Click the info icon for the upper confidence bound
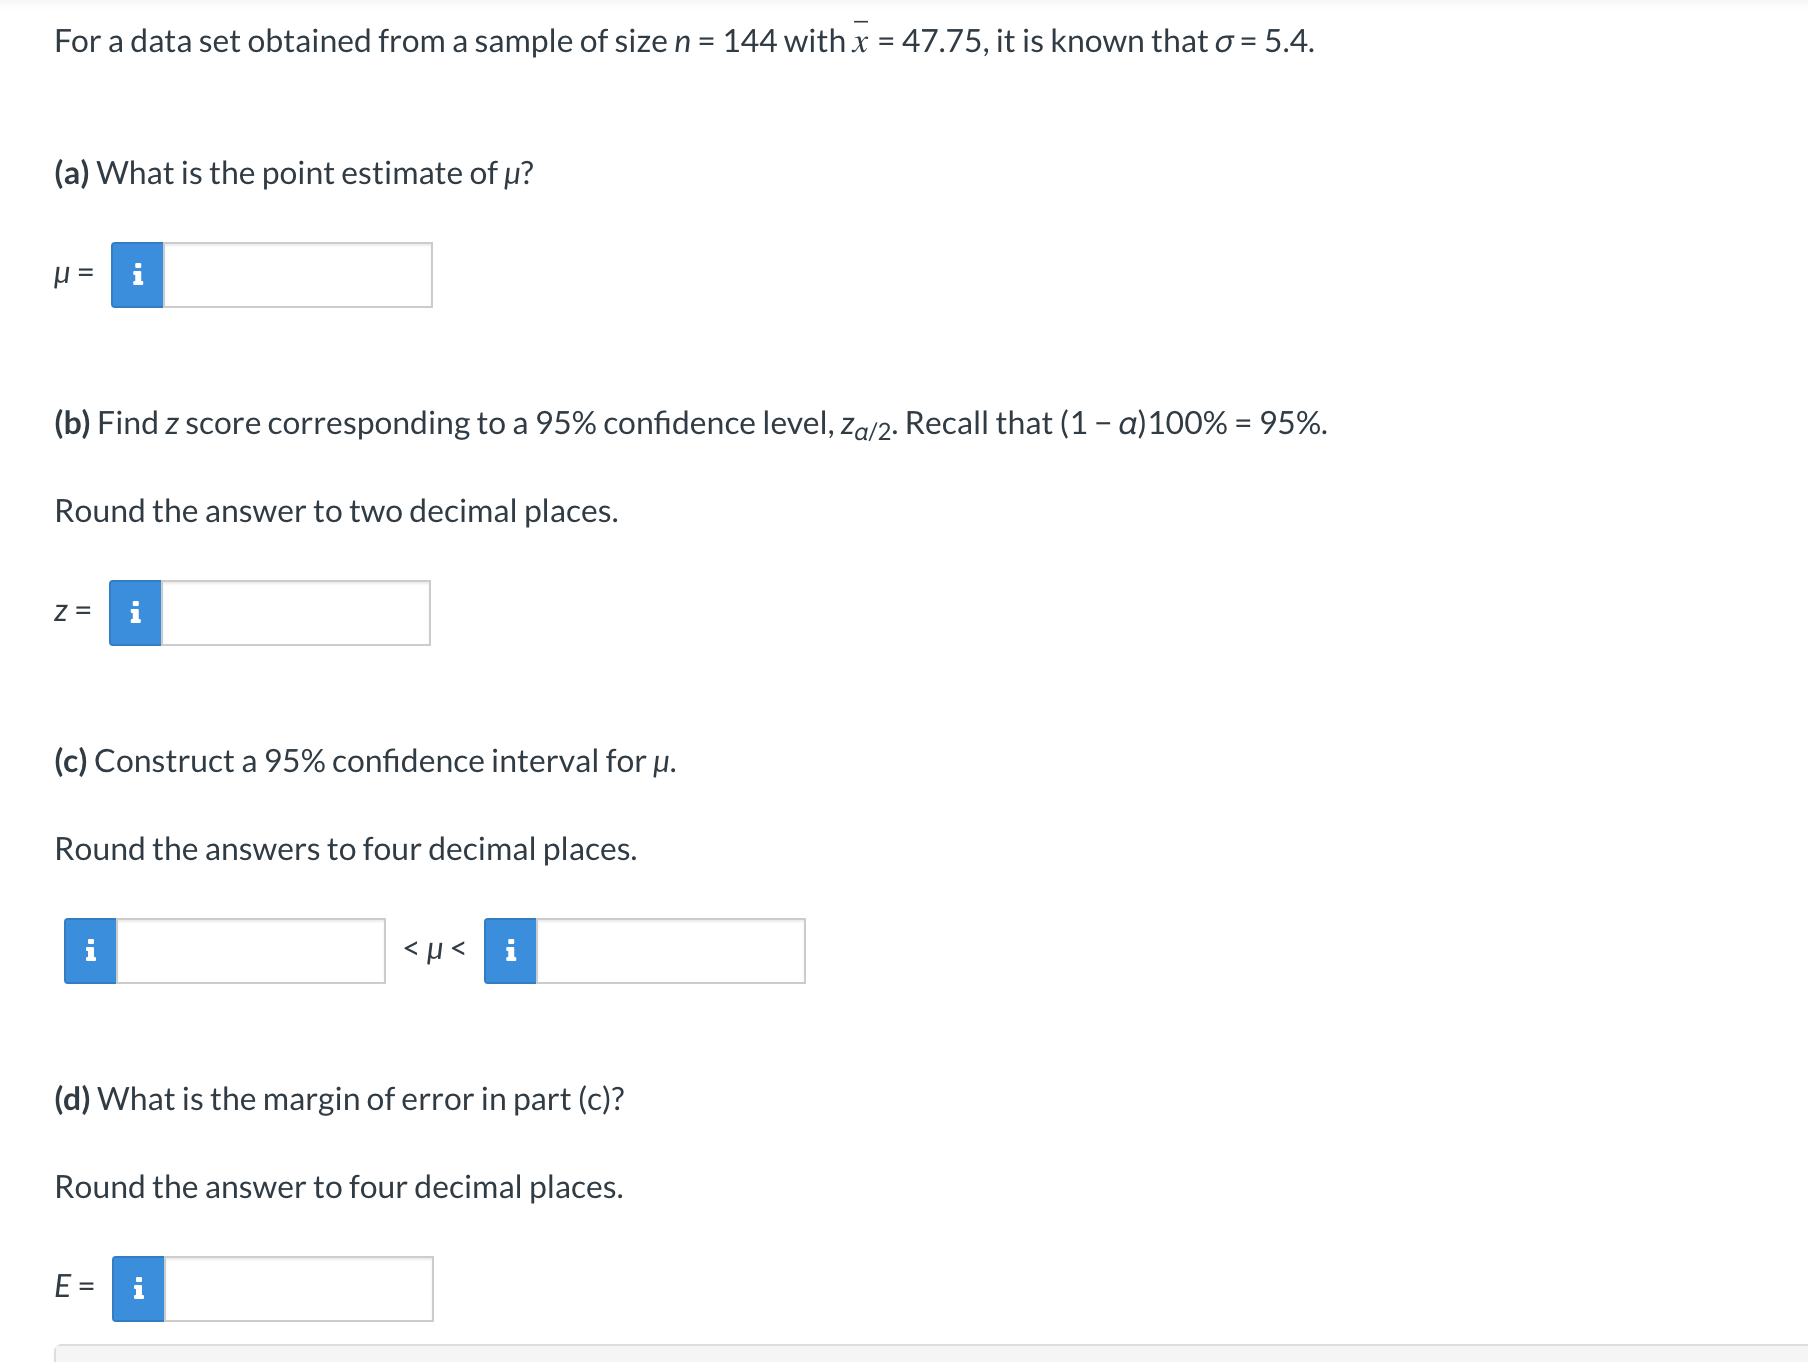Screen dimensions: 1808x1362 510,952
